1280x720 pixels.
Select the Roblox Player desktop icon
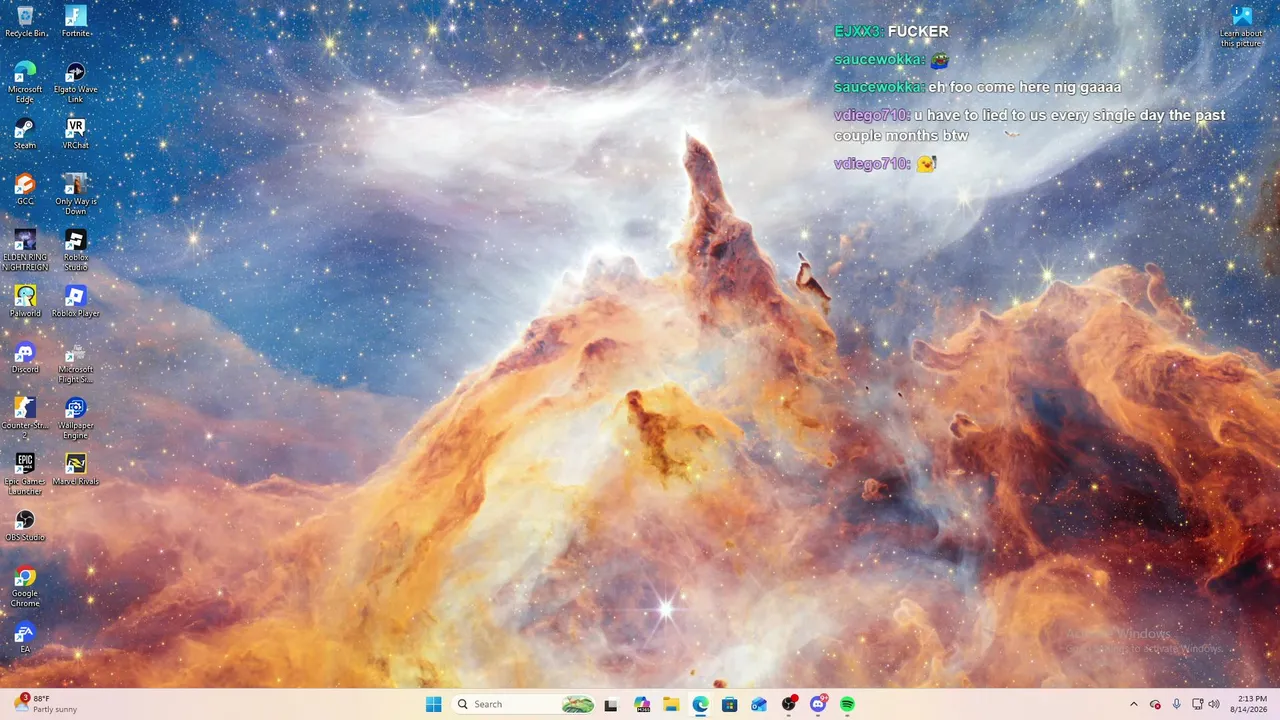click(76, 301)
